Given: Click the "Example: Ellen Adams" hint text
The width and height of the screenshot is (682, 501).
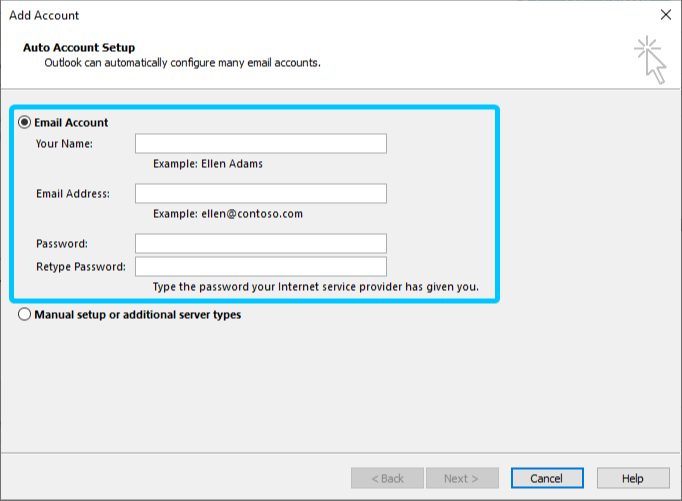Looking at the screenshot, I should tap(208, 164).
